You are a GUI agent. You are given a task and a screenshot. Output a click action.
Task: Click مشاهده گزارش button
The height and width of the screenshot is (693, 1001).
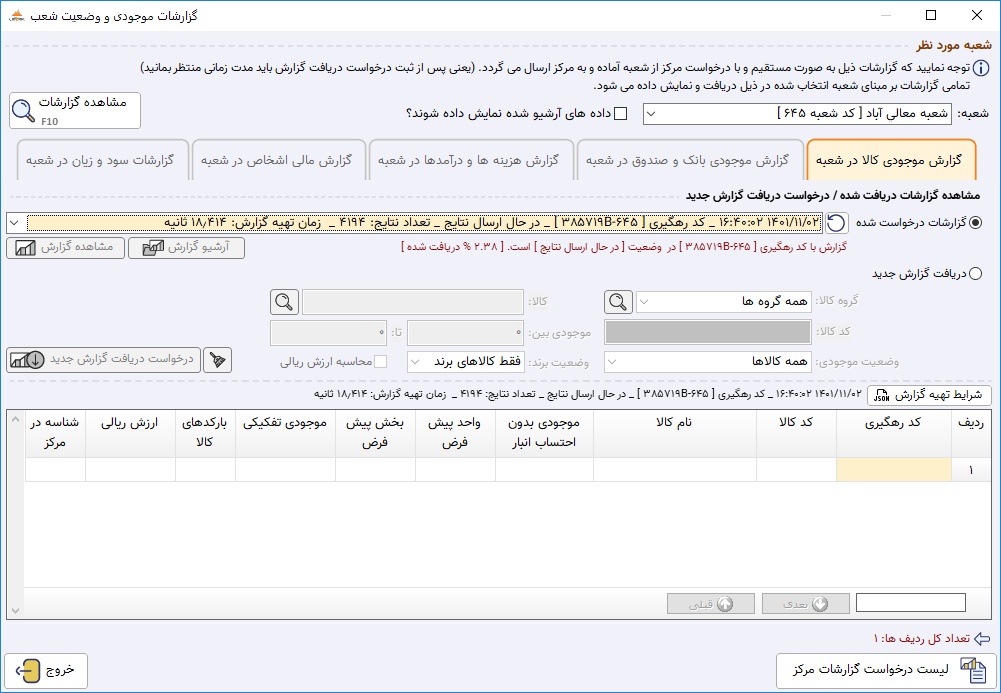point(64,248)
